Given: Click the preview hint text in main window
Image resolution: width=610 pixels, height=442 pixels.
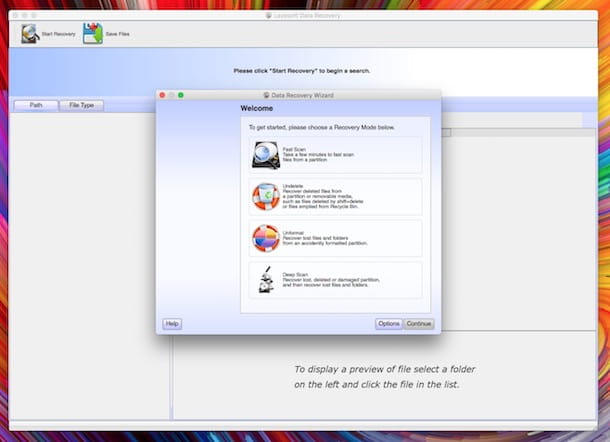Looking at the screenshot, I should click(384, 377).
